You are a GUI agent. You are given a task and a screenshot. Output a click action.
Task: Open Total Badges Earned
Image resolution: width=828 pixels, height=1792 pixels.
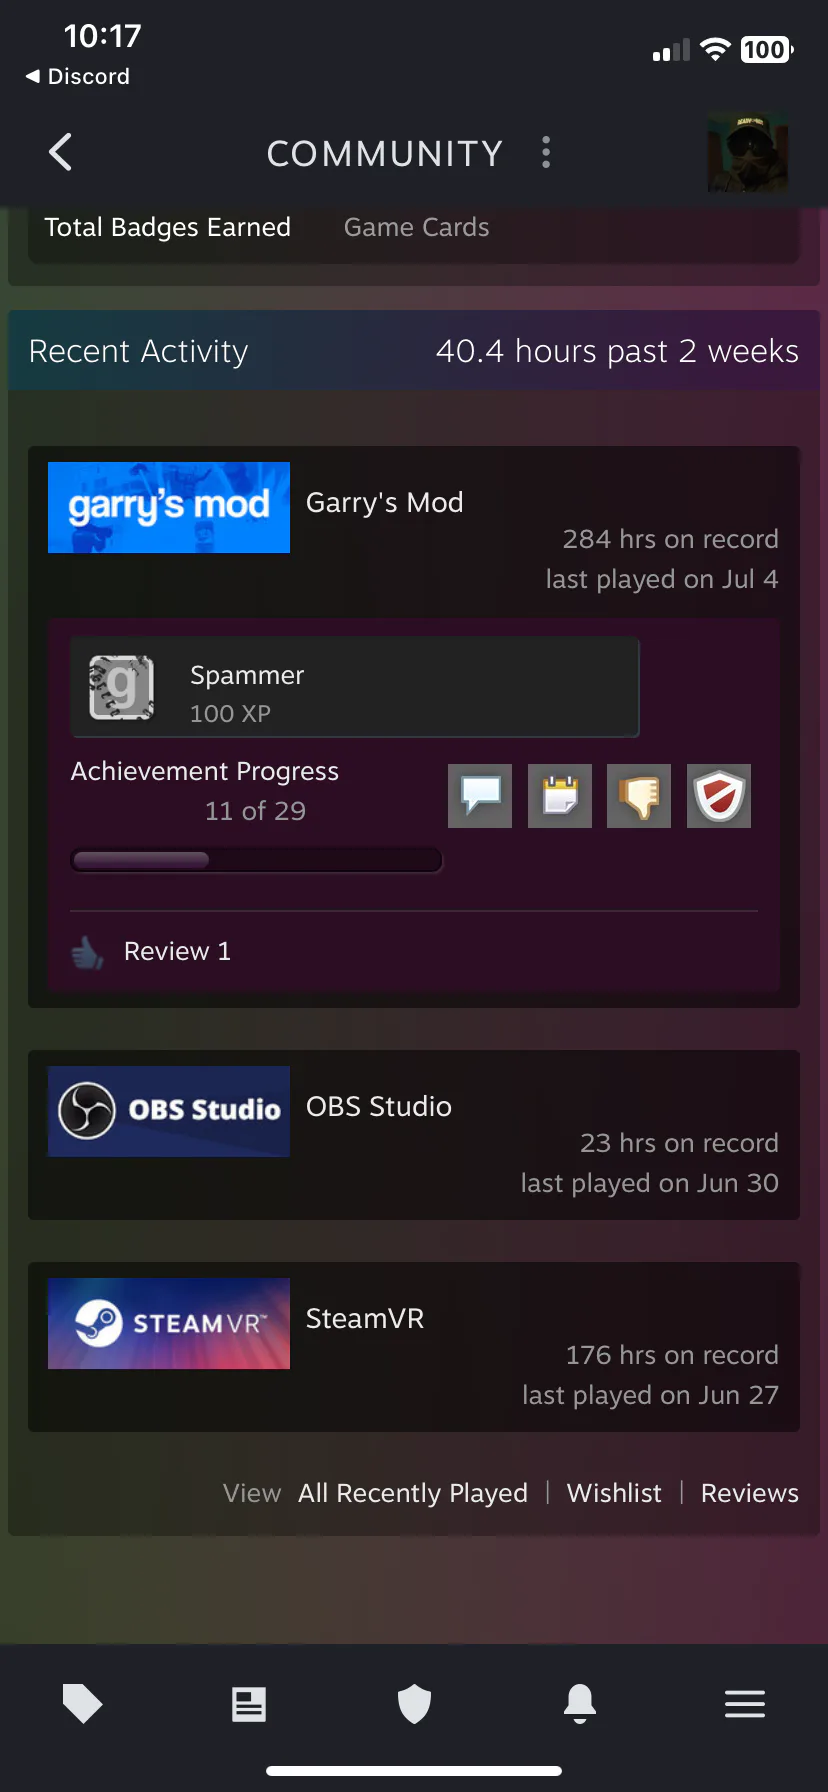click(168, 227)
